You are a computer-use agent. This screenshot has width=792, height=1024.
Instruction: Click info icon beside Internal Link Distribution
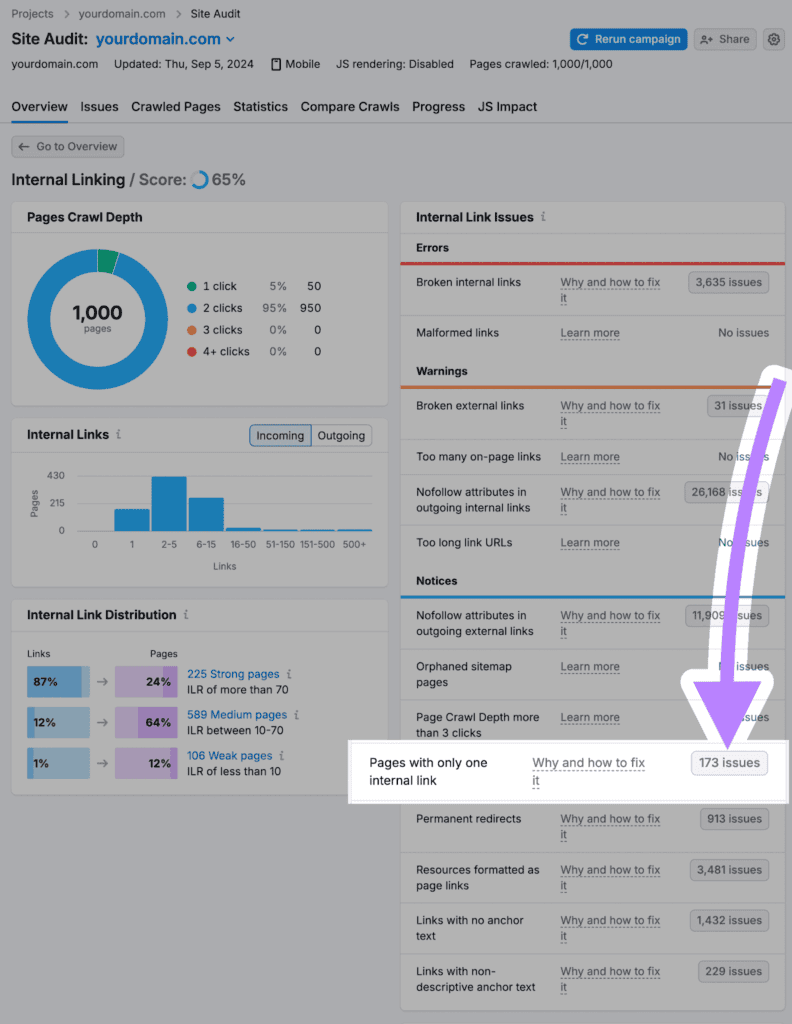click(186, 615)
